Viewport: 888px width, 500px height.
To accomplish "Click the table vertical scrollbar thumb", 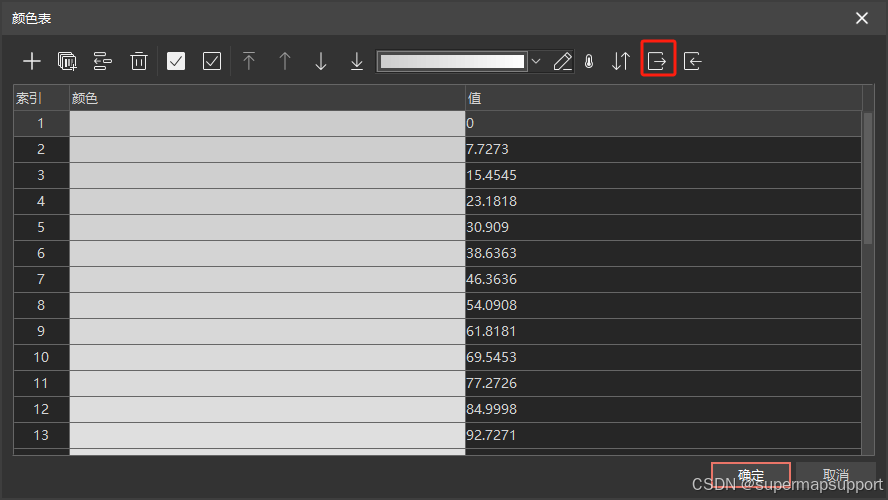I will click(x=868, y=178).
